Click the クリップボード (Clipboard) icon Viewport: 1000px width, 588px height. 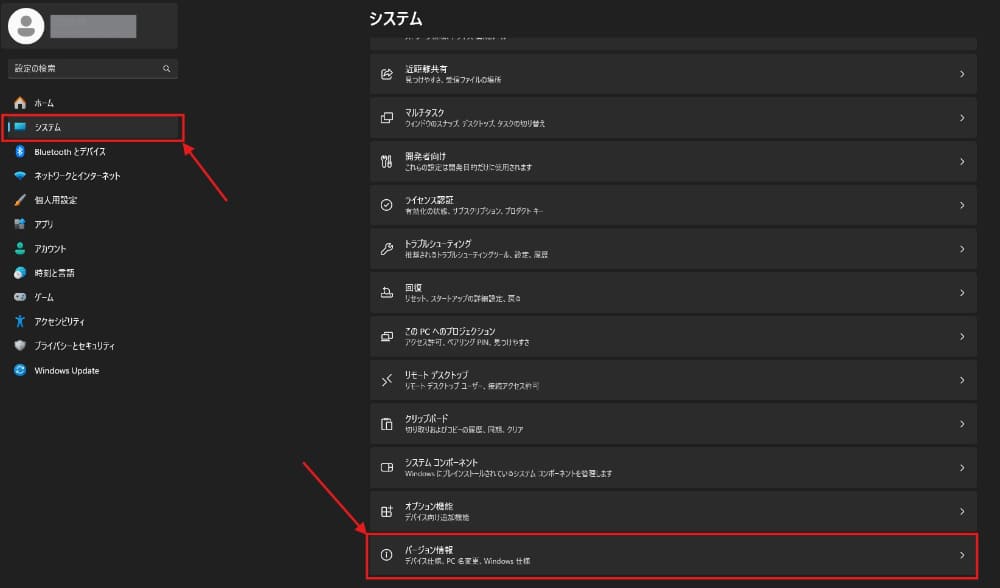click(x=386, y=423)
